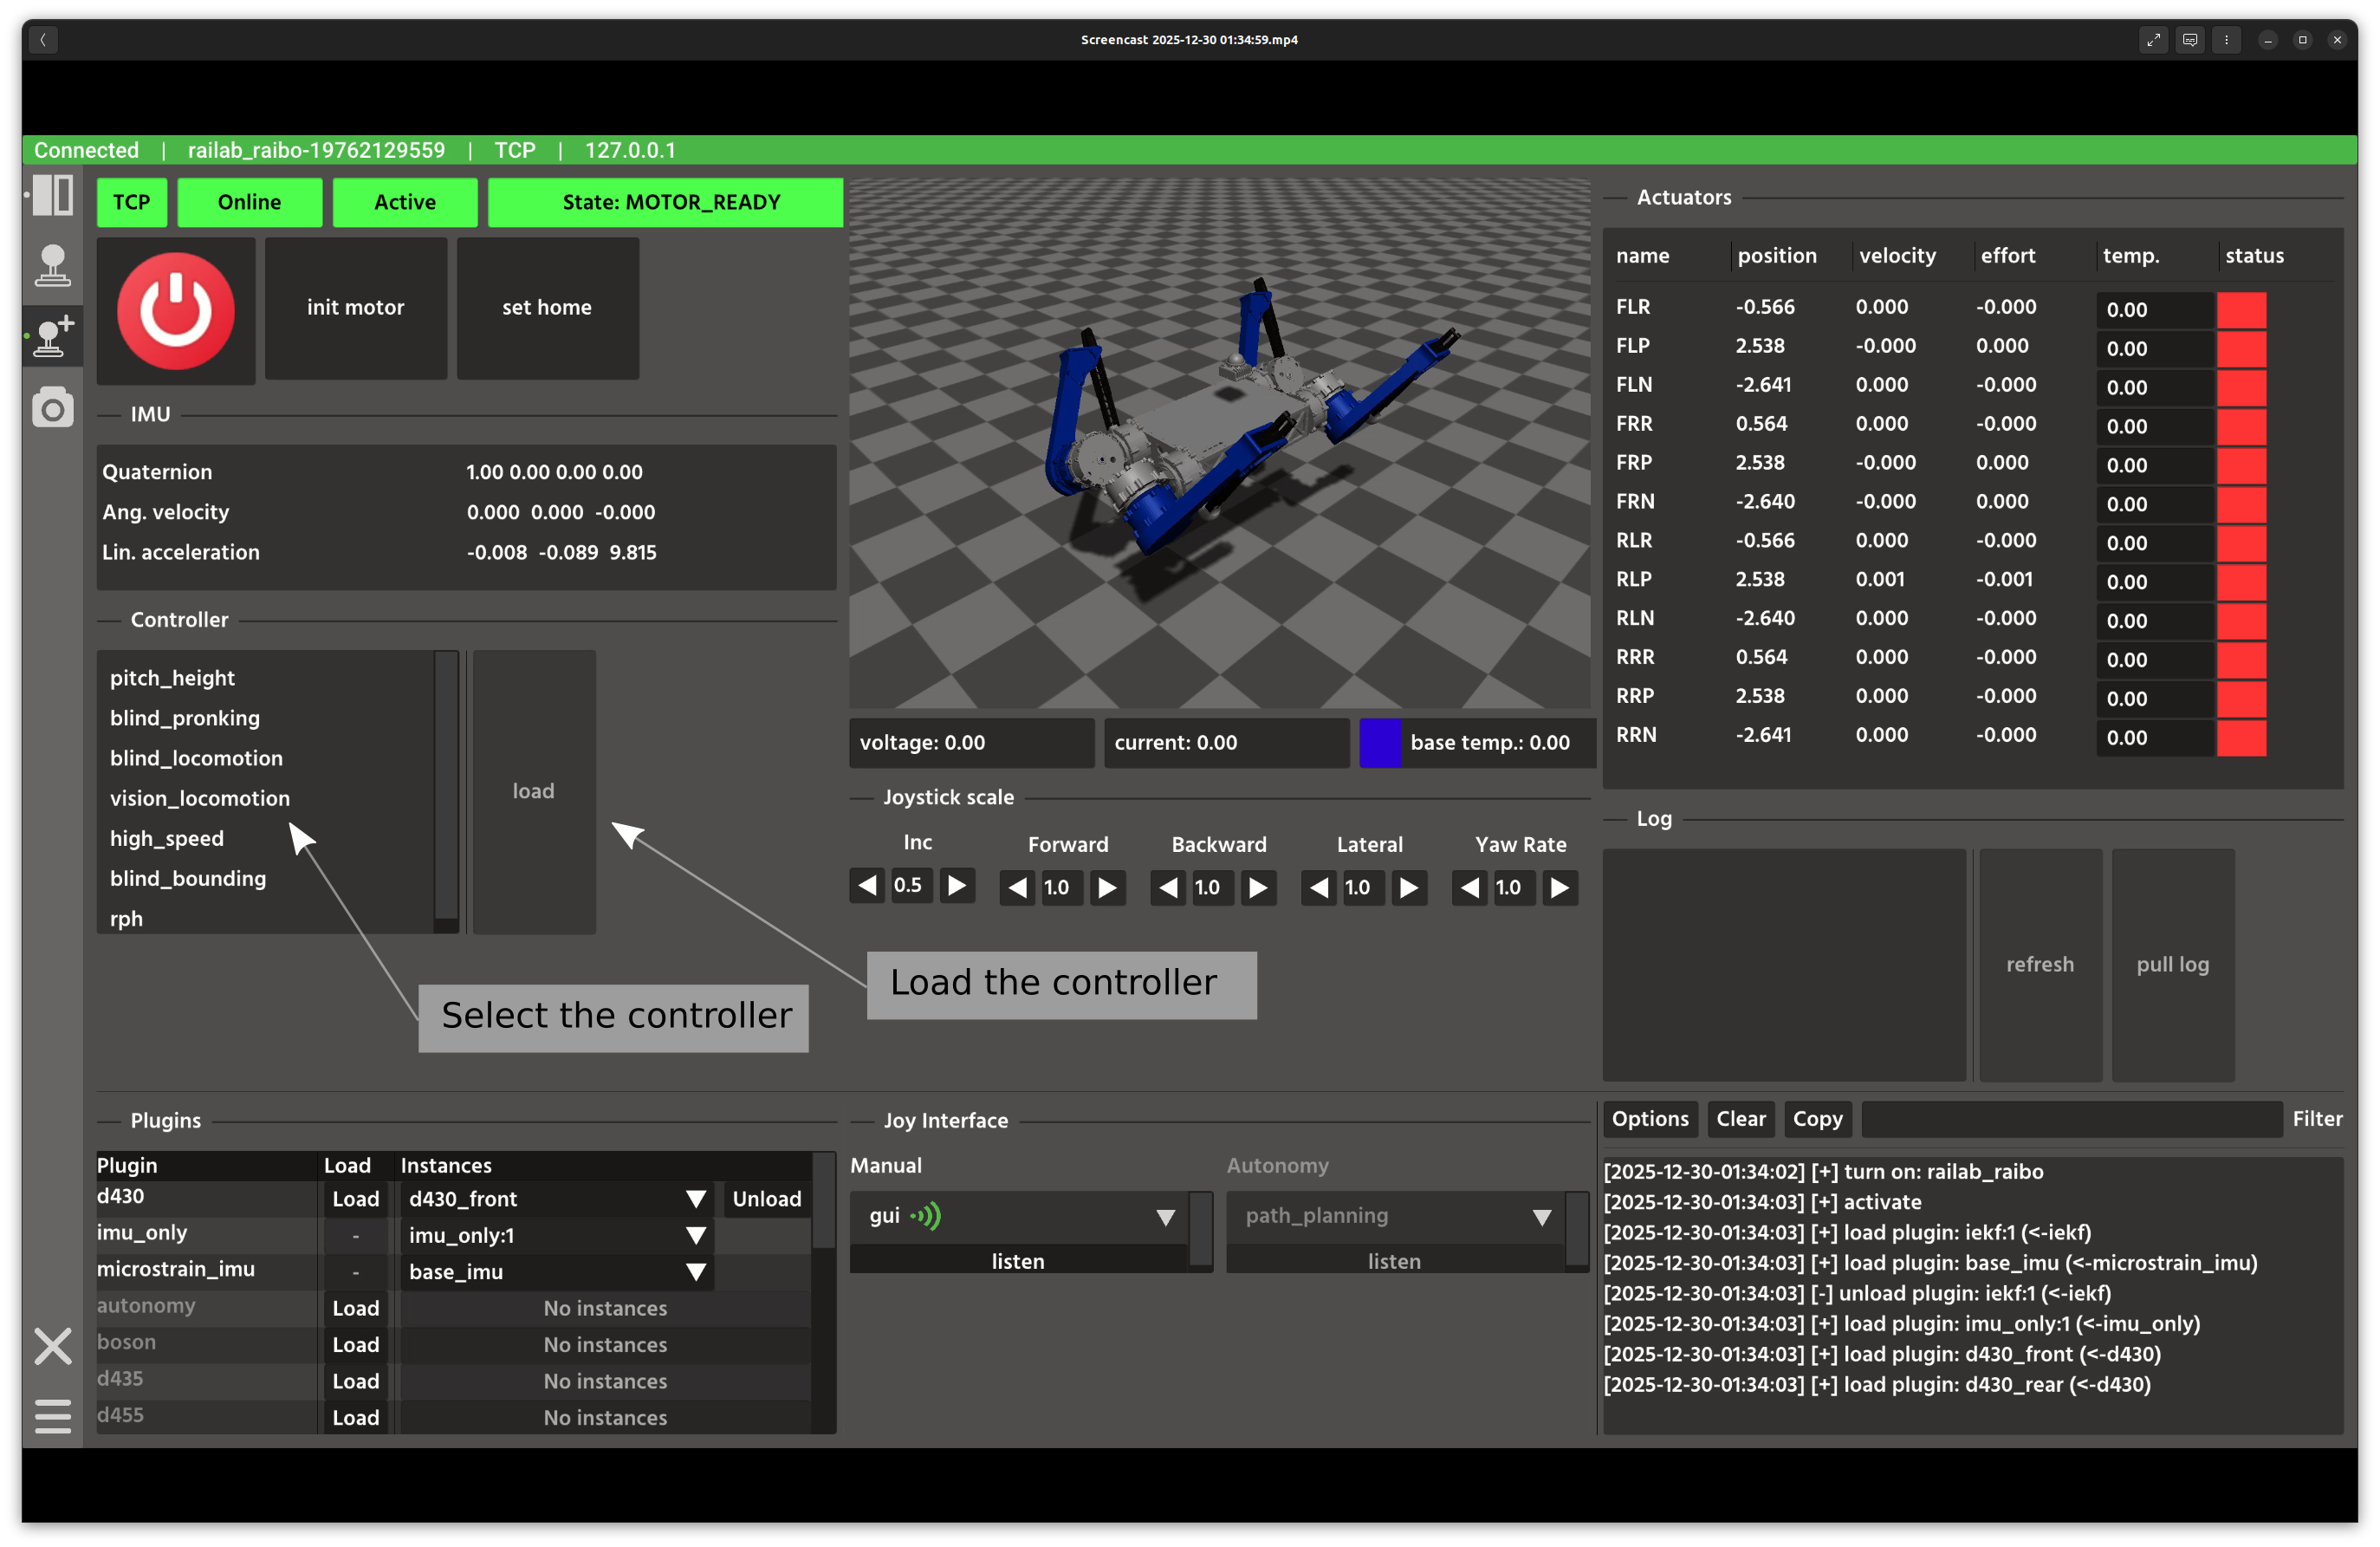
Task: Select blind_locomotion controller from the list
Action: tap(196, 758)
